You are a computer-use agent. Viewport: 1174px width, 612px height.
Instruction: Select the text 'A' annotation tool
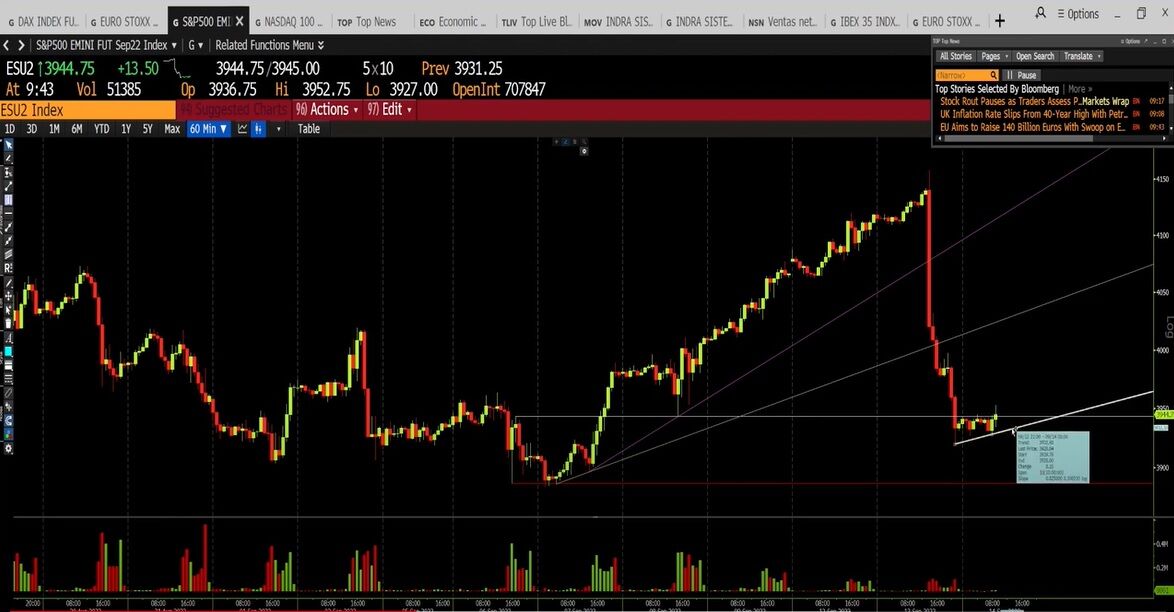(8, 337)
